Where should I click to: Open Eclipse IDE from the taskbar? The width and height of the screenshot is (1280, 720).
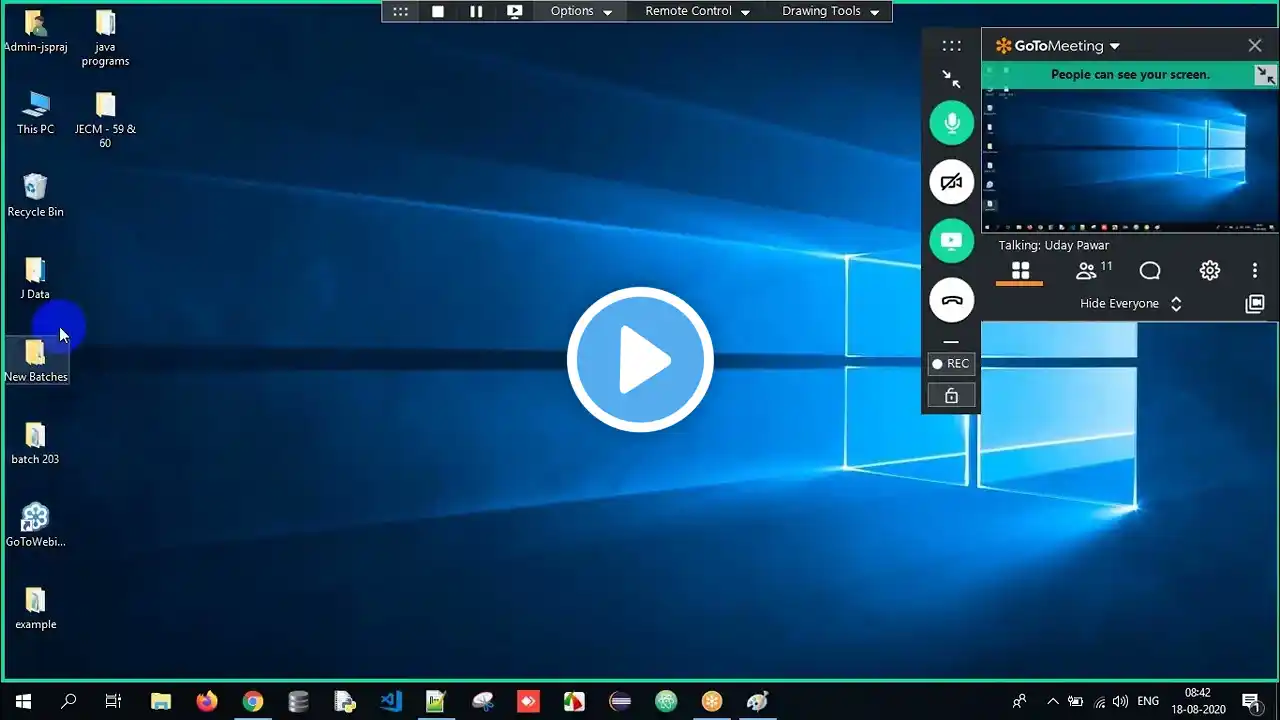(620, 702)
